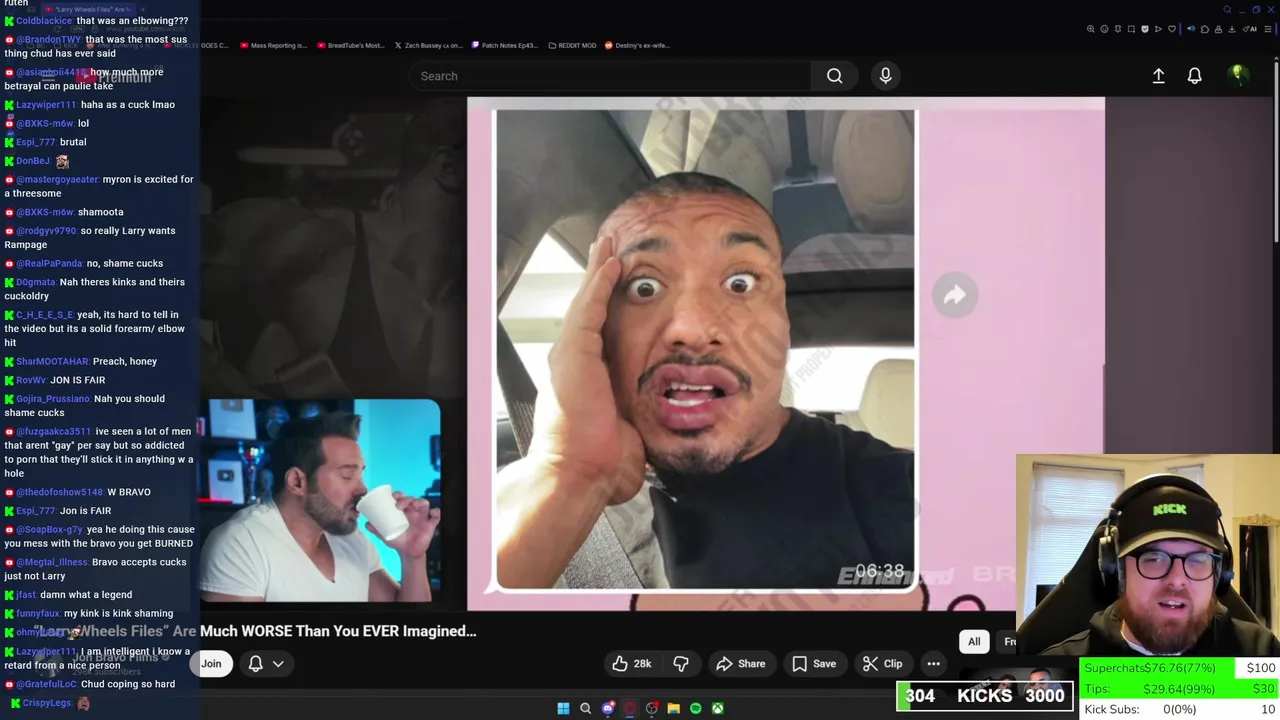This screenshot has height=720, width=1280.
Task: Click the heart bookmark icon in toolbar
Action: click(1172, 29)
